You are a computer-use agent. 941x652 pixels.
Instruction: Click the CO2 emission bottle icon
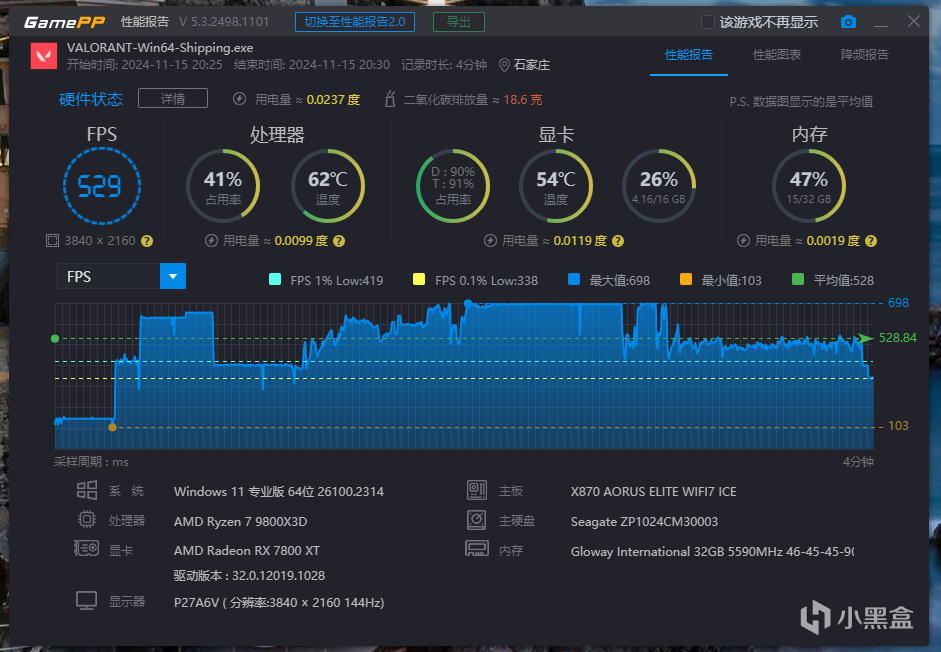coord(390,99)
